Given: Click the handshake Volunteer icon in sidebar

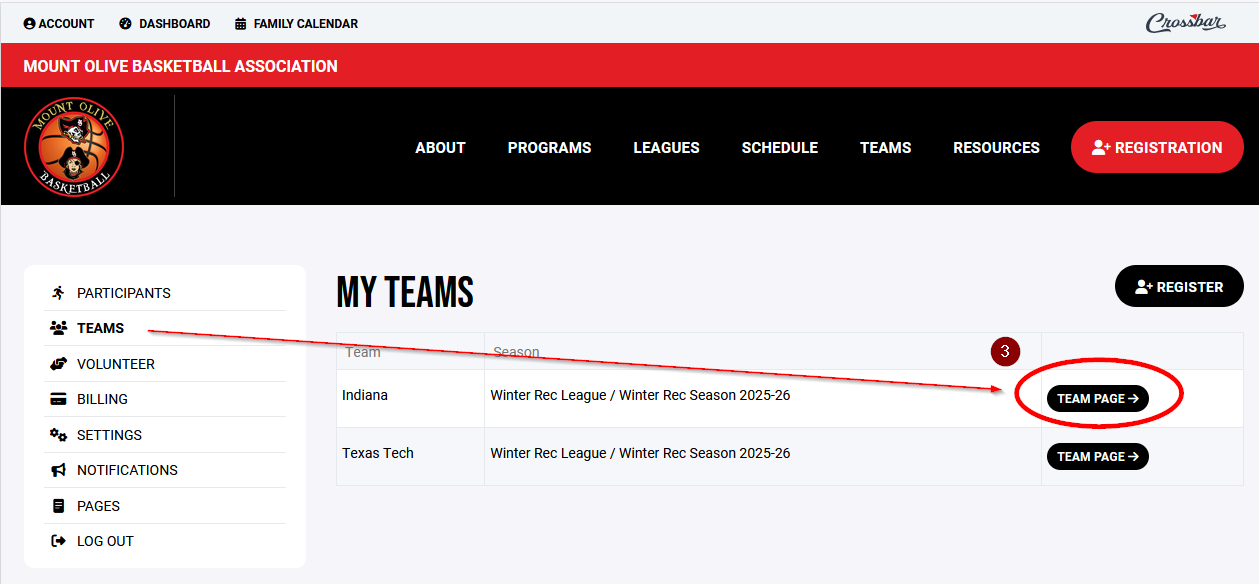Looking at the screenshot, I should coord(58,364).
